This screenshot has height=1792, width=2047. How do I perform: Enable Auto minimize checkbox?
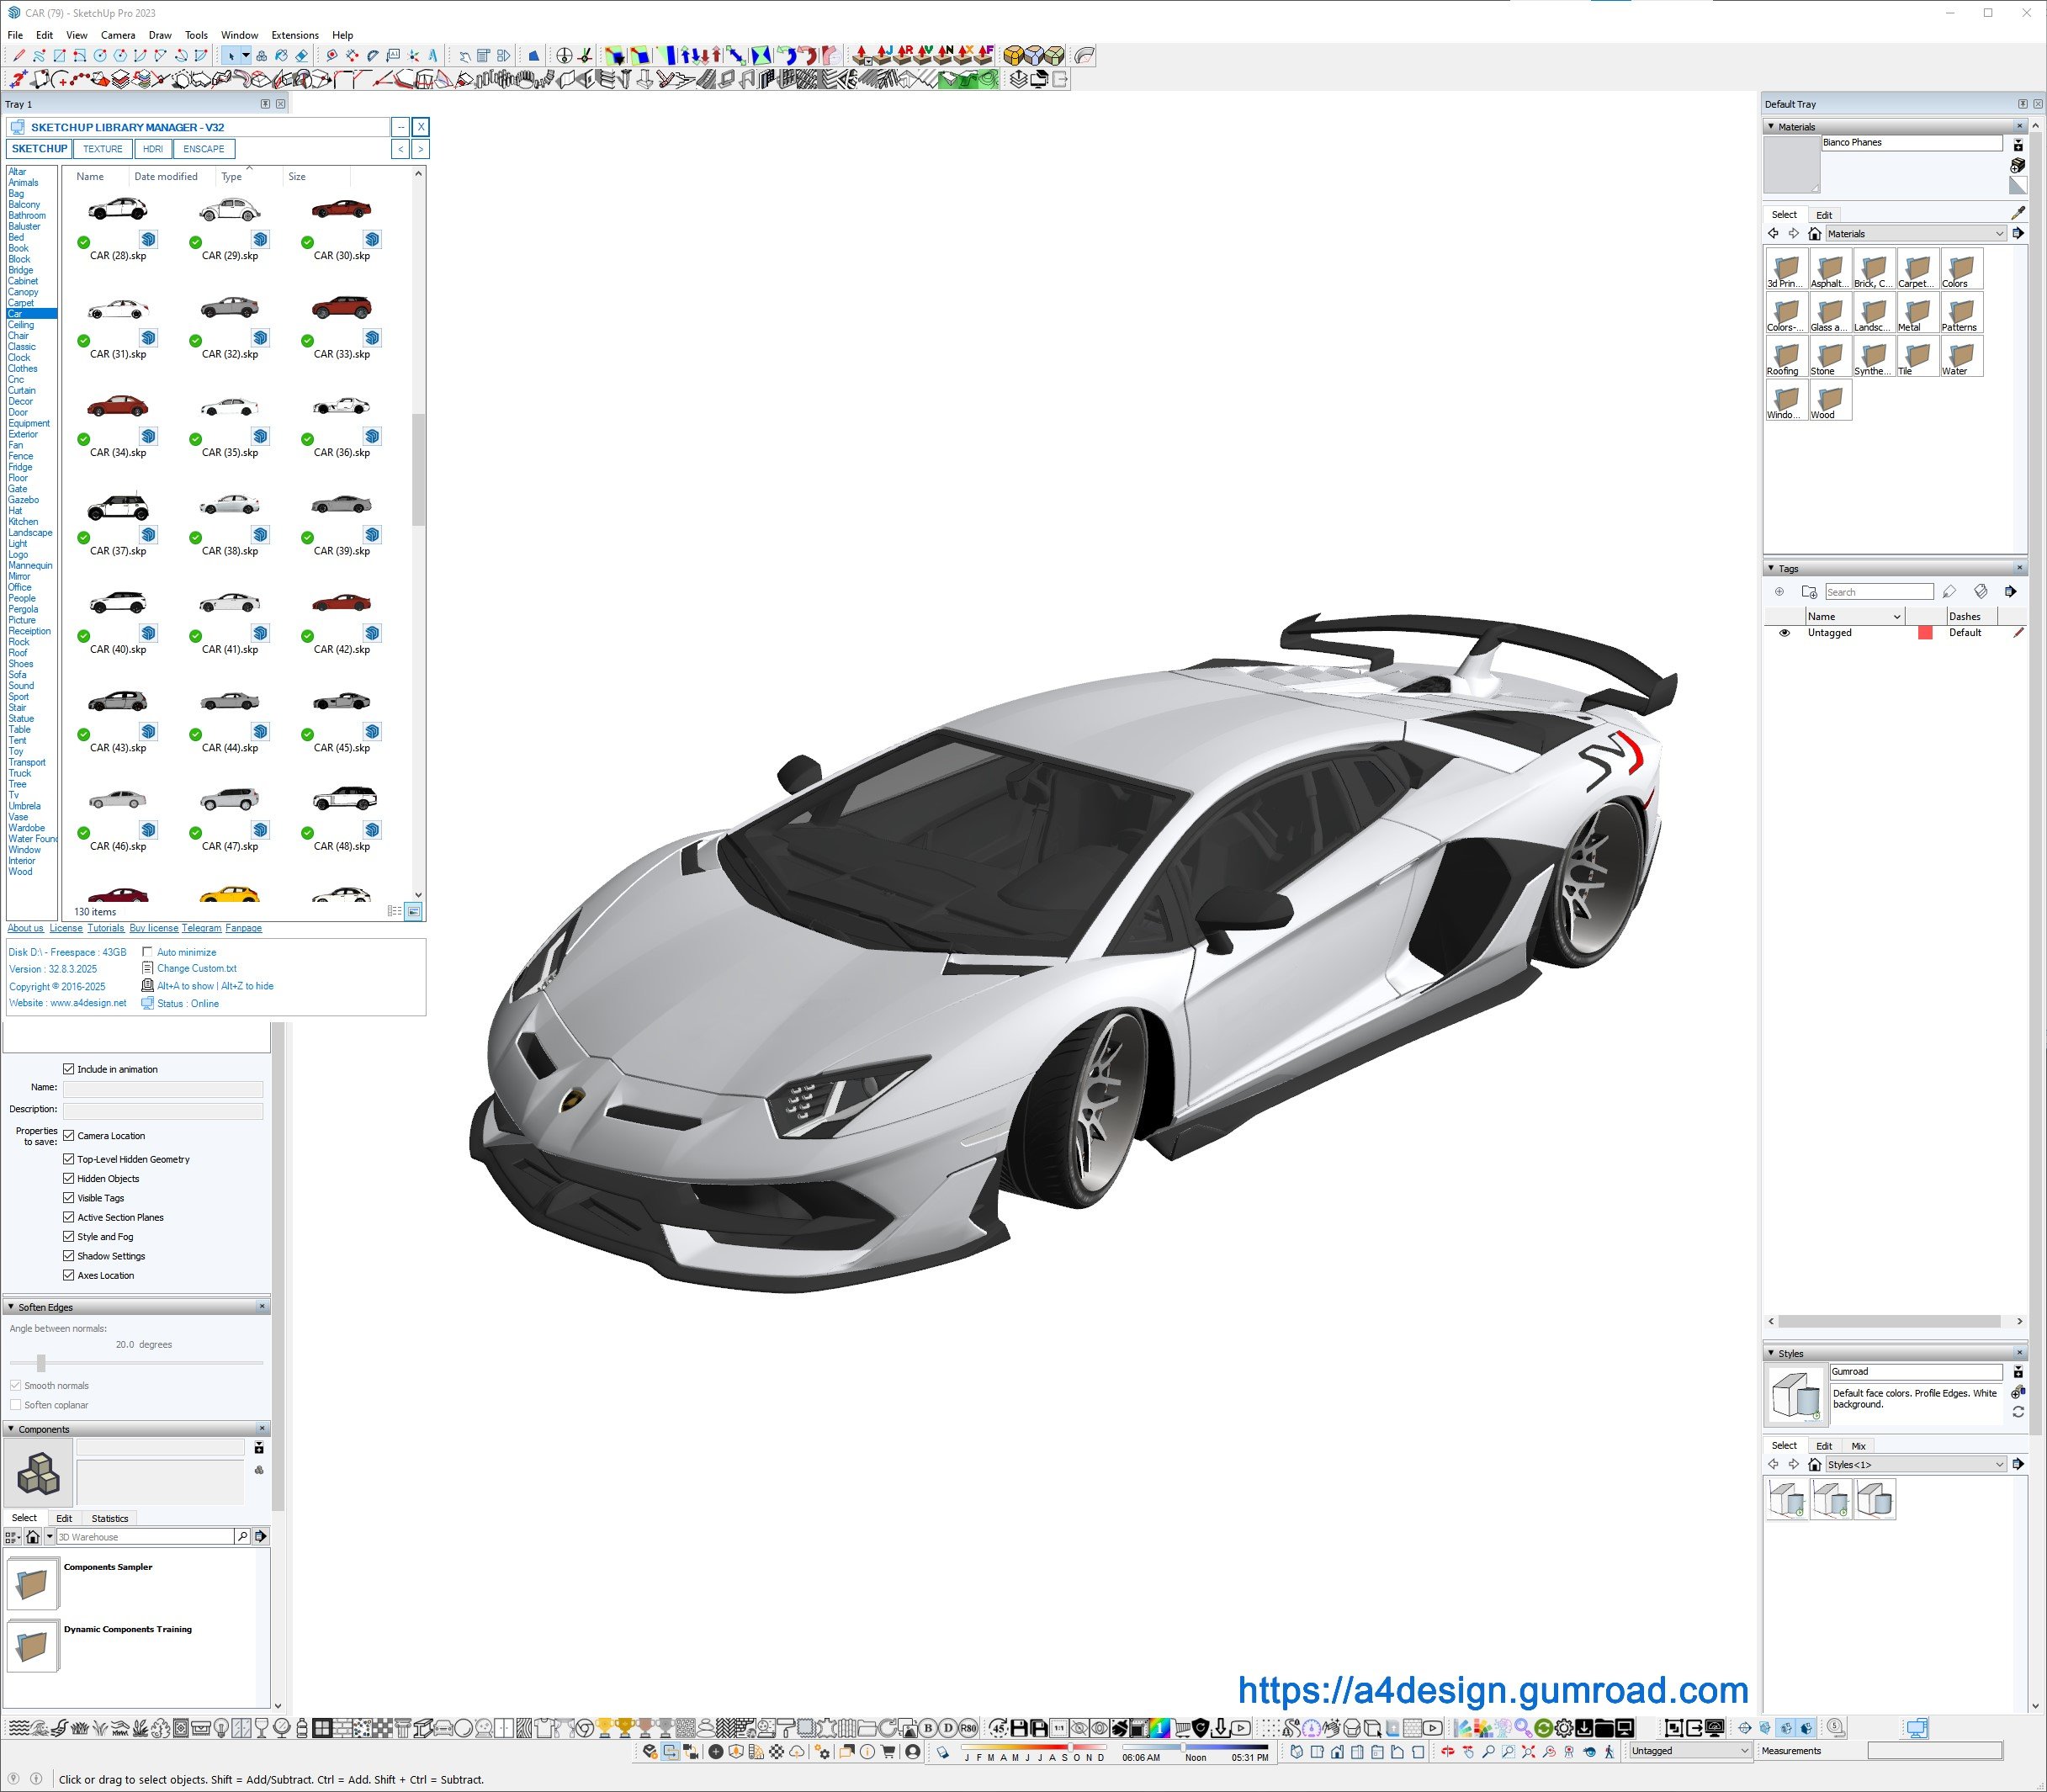coord(148,952)
